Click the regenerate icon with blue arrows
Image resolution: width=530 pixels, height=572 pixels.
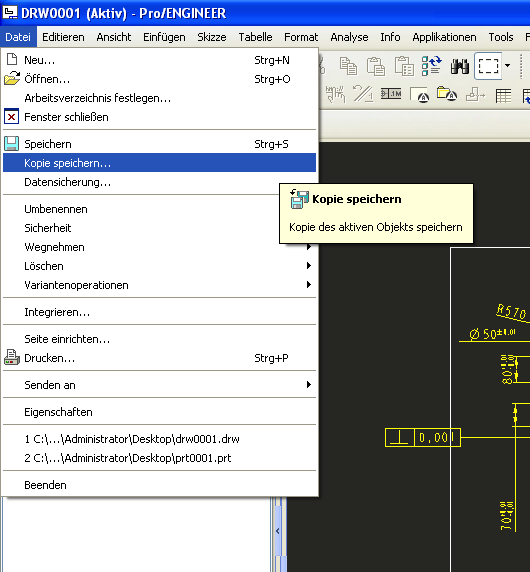click(432, 66)
